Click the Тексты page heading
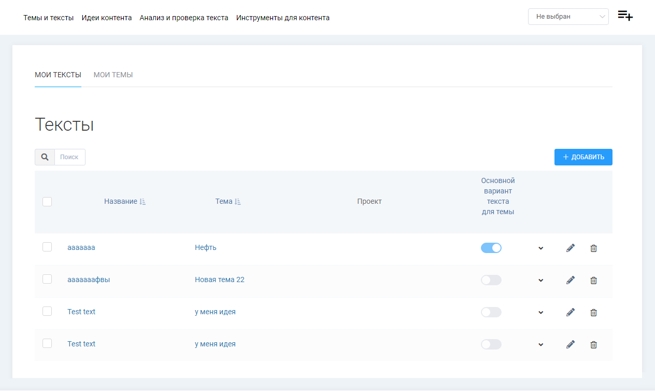 (x=64, y=124)
